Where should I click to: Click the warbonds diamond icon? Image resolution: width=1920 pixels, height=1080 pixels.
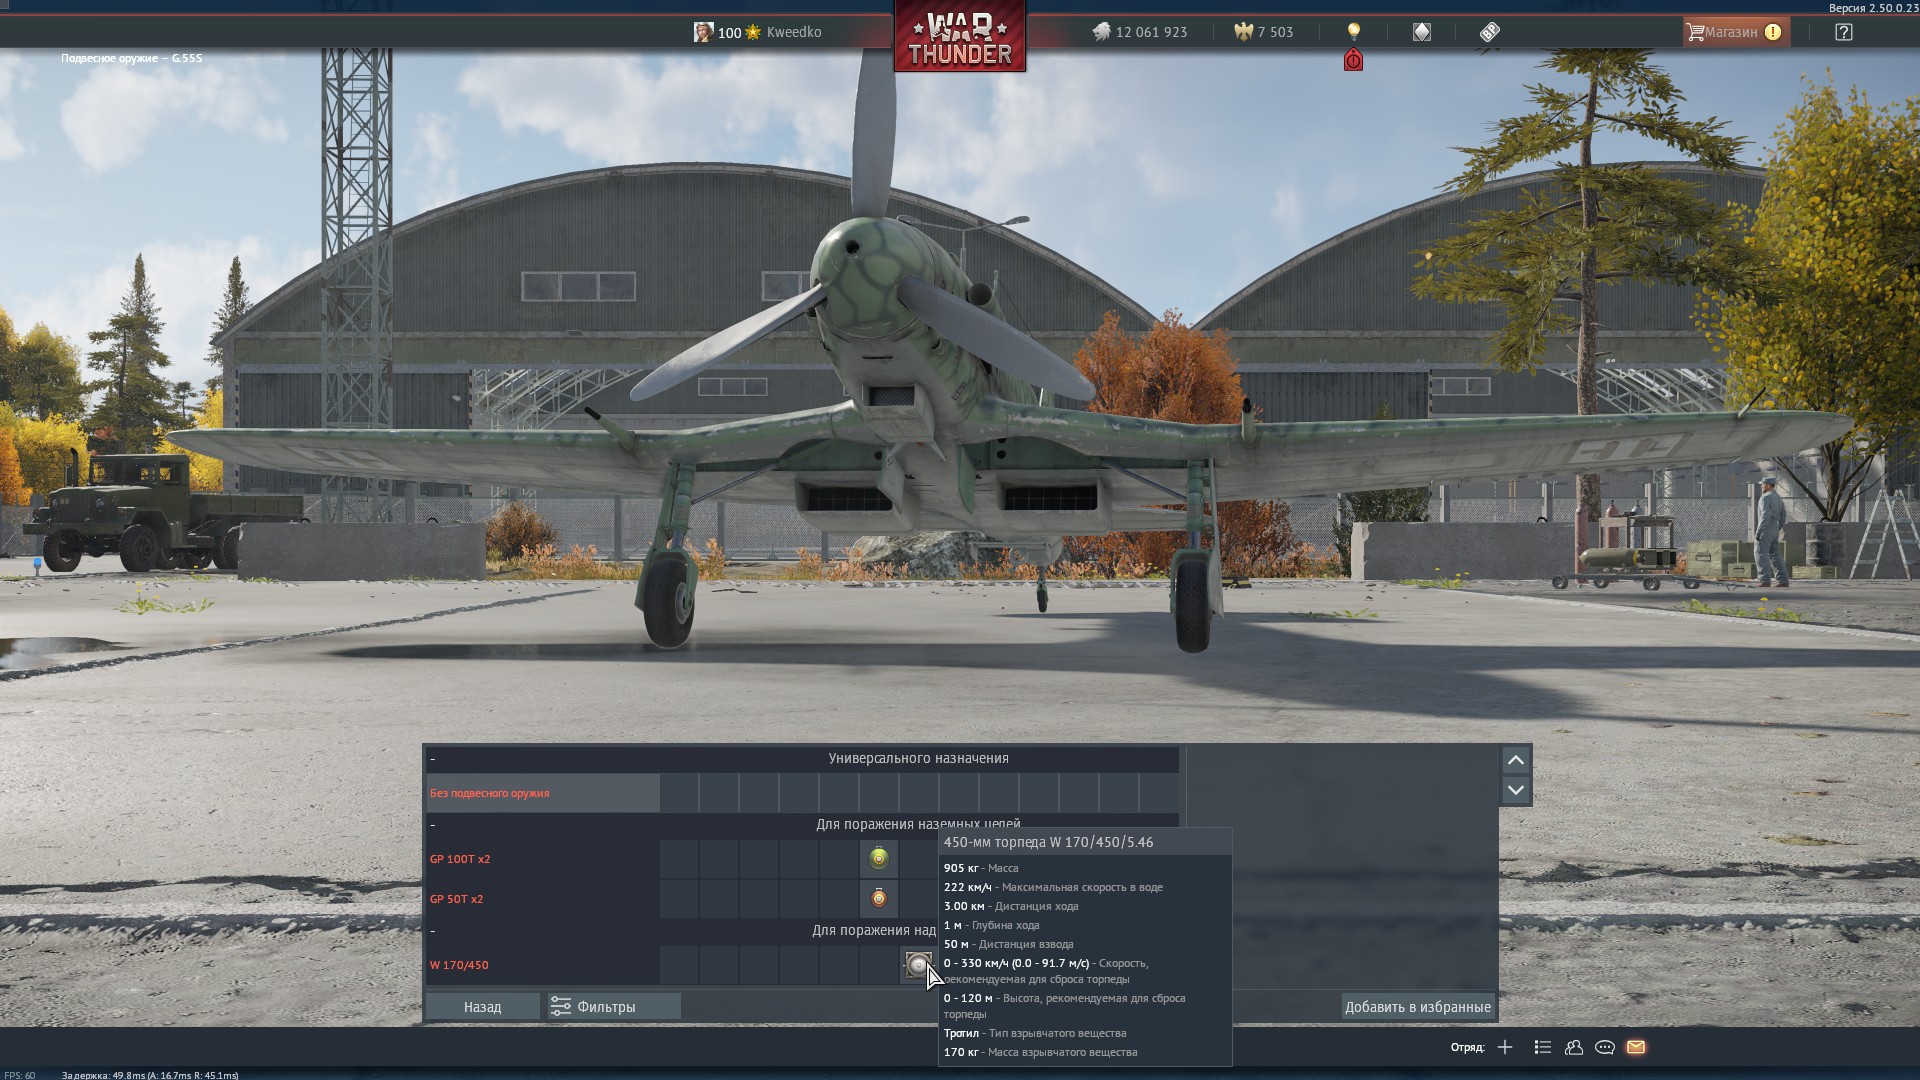[x=1421, y=32]
